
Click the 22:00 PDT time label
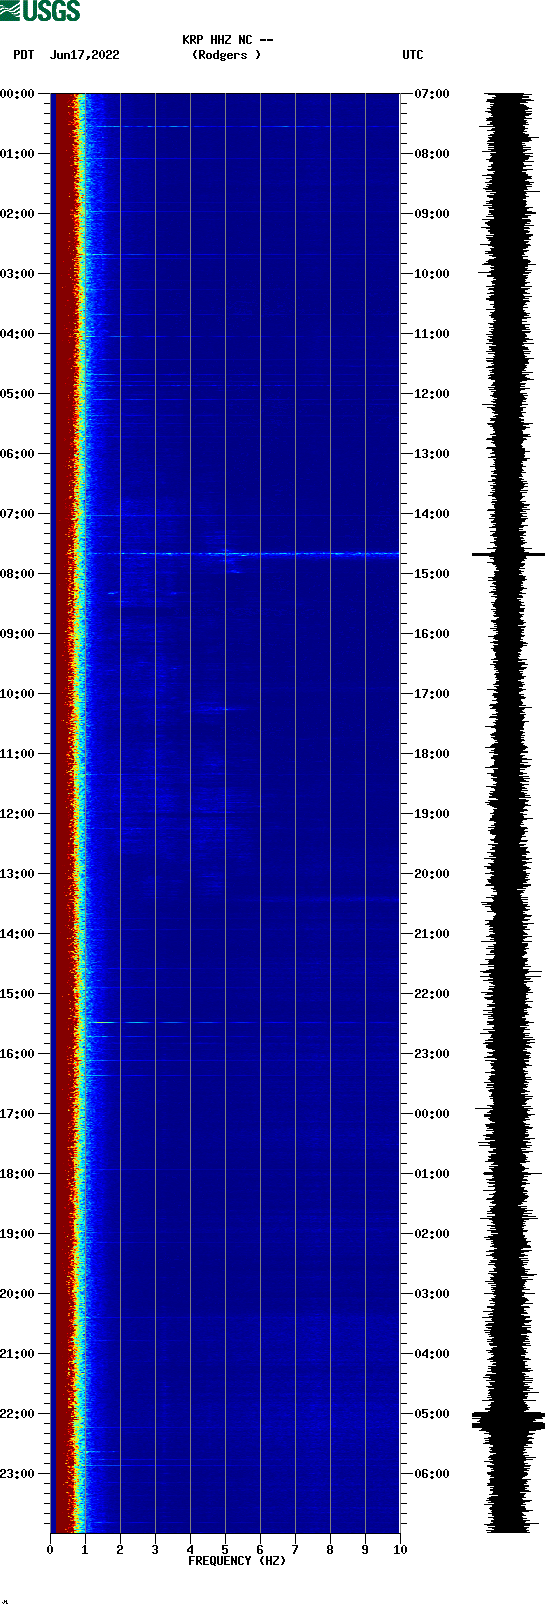(18, 1414)
